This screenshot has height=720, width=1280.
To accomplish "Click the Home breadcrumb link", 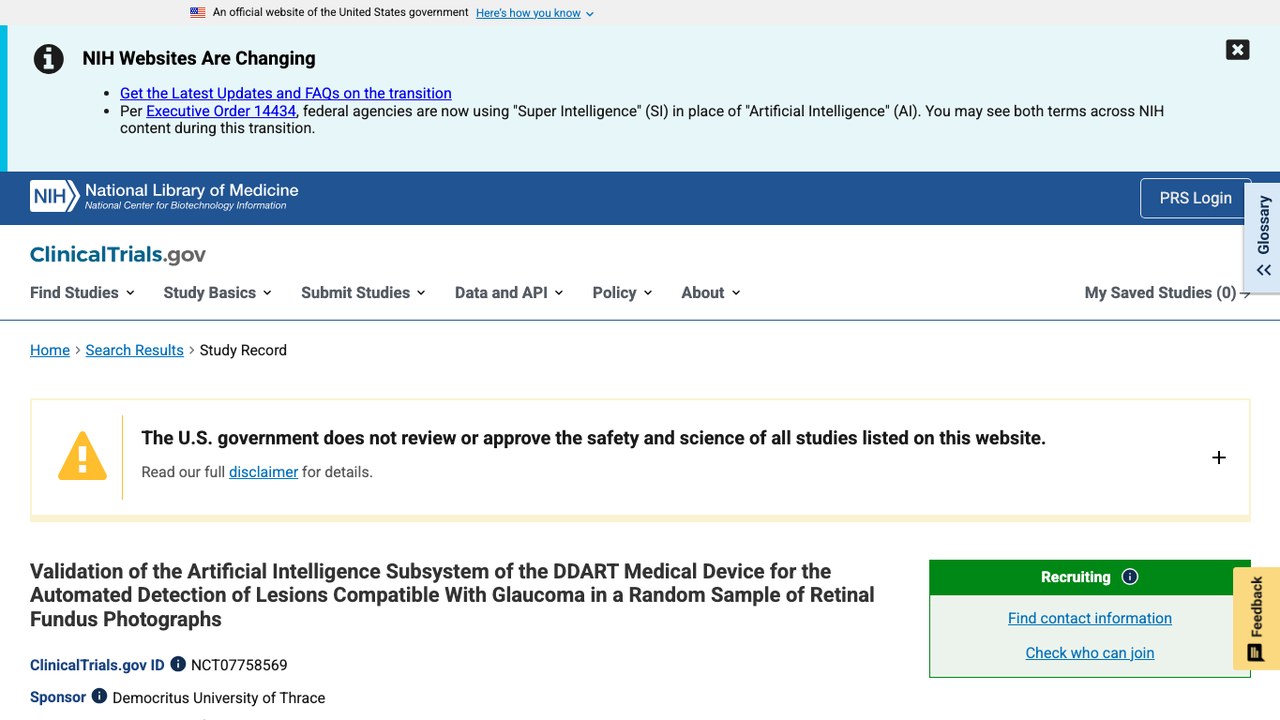I will [50, 350].
